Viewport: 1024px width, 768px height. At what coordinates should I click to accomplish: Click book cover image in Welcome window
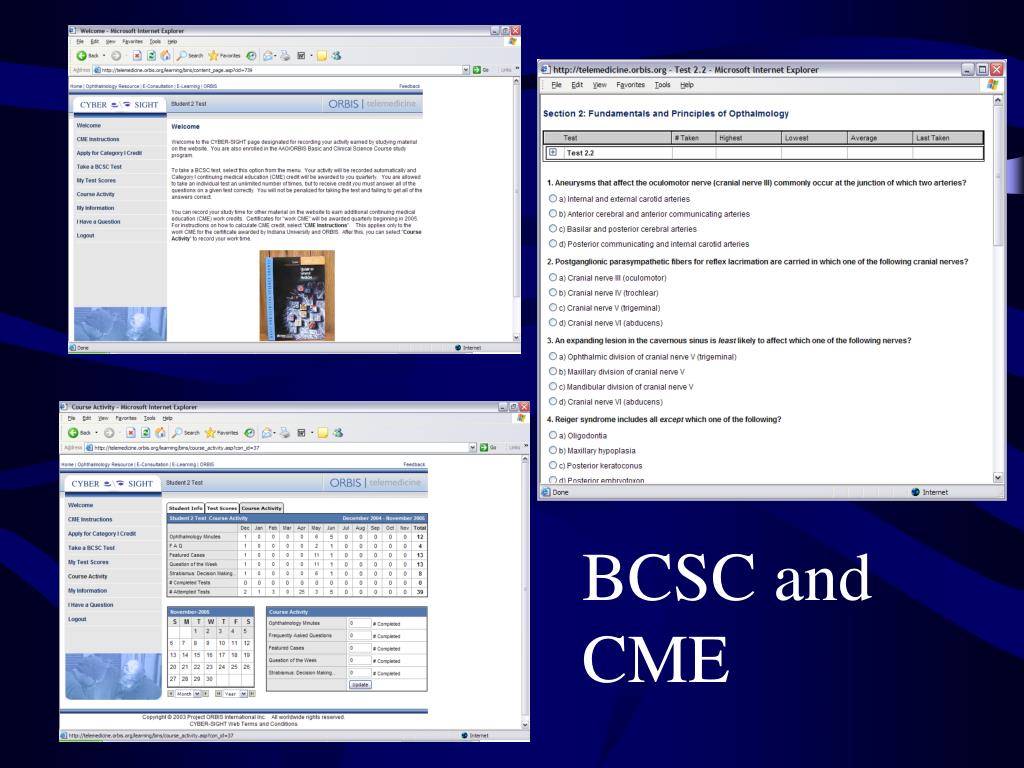tap(297, 295)
